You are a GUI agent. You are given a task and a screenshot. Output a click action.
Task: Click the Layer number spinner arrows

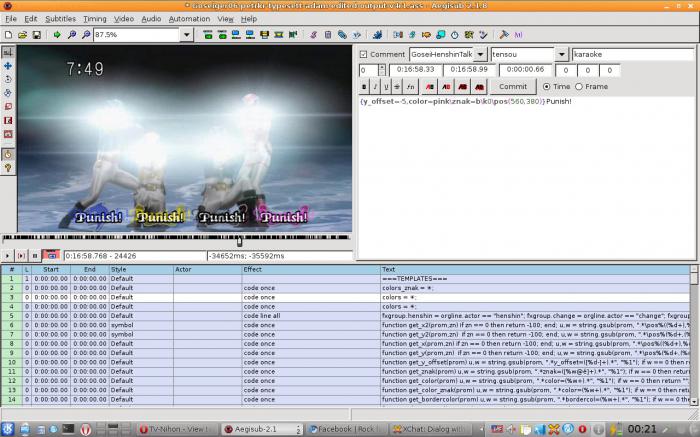click(382, 70)
